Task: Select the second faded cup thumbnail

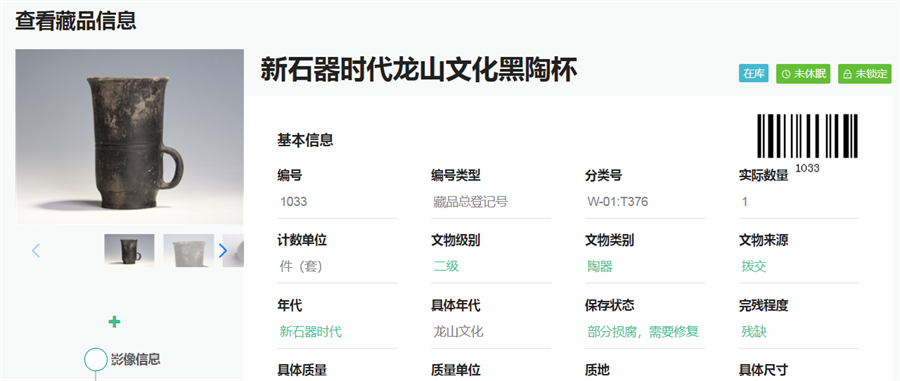Action: (x=189, y=250)
